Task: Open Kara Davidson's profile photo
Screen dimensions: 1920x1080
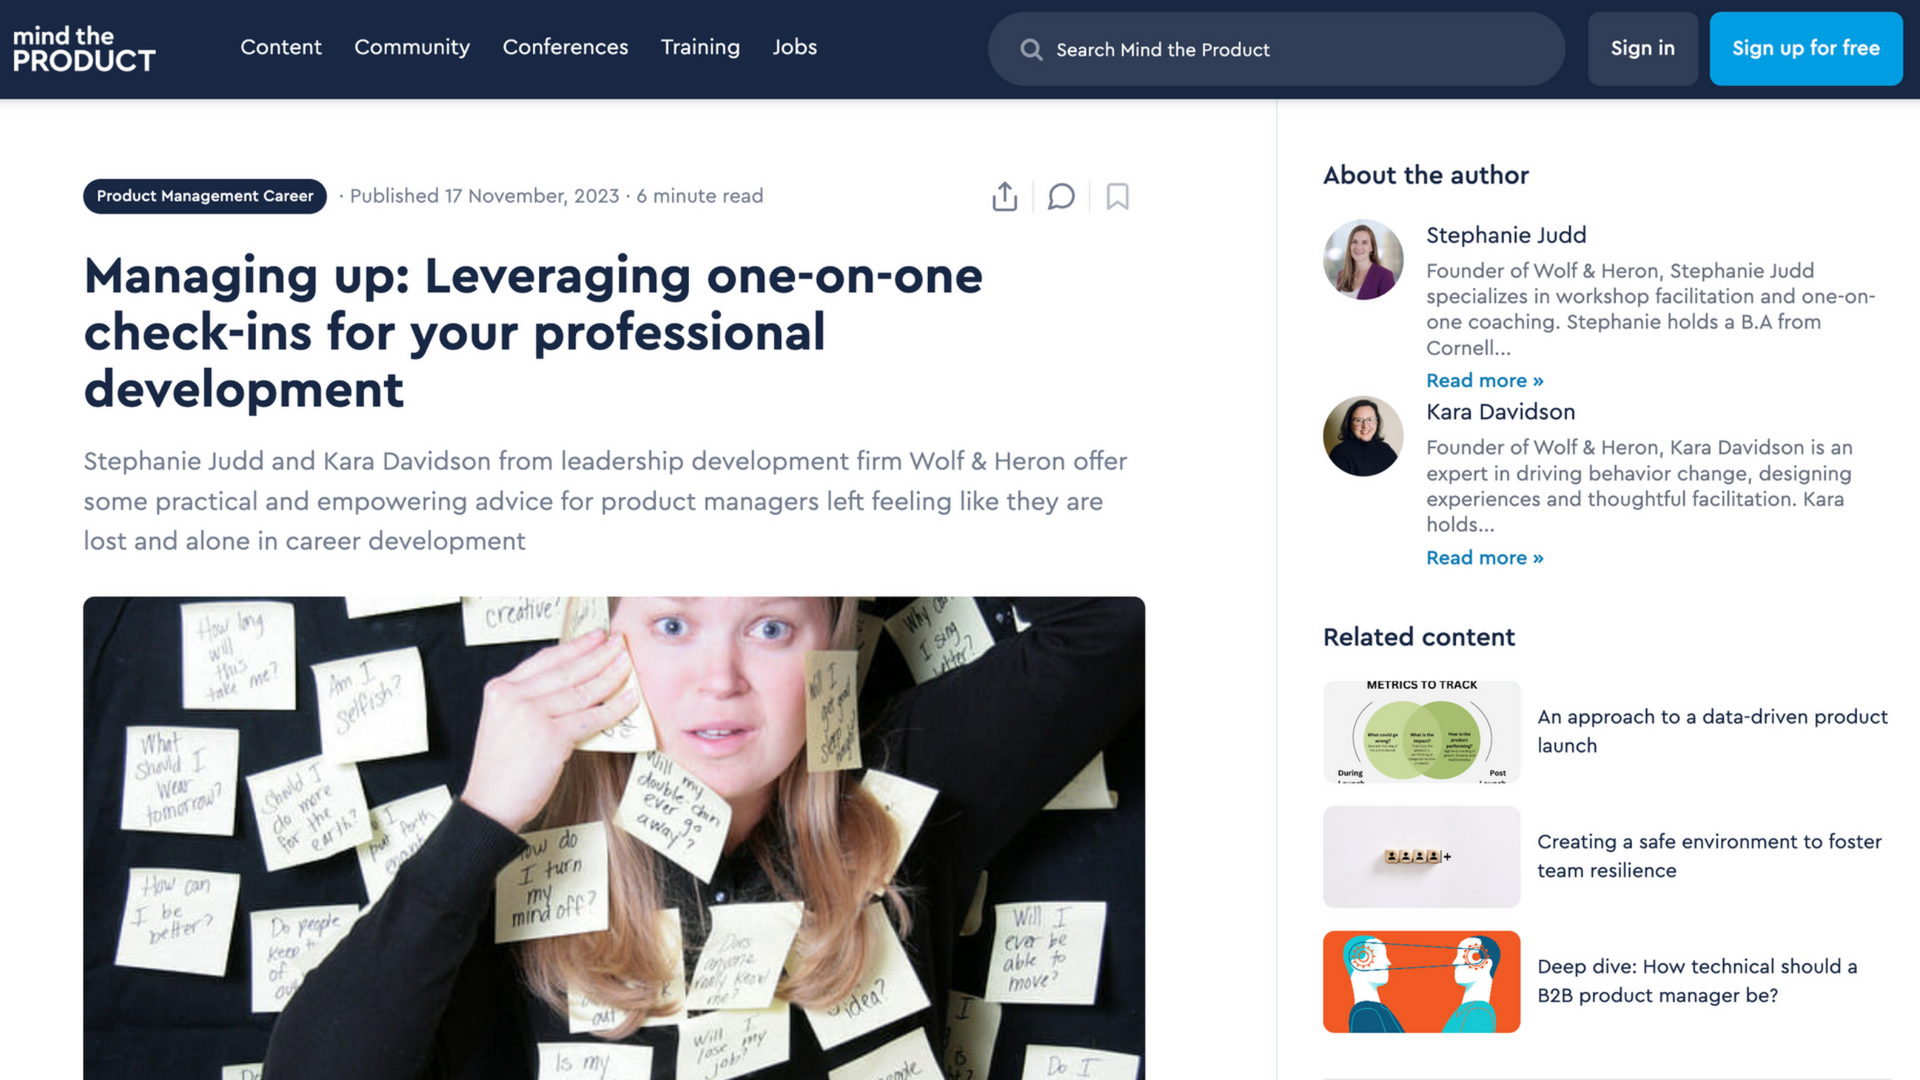Action: [1363, 436]
